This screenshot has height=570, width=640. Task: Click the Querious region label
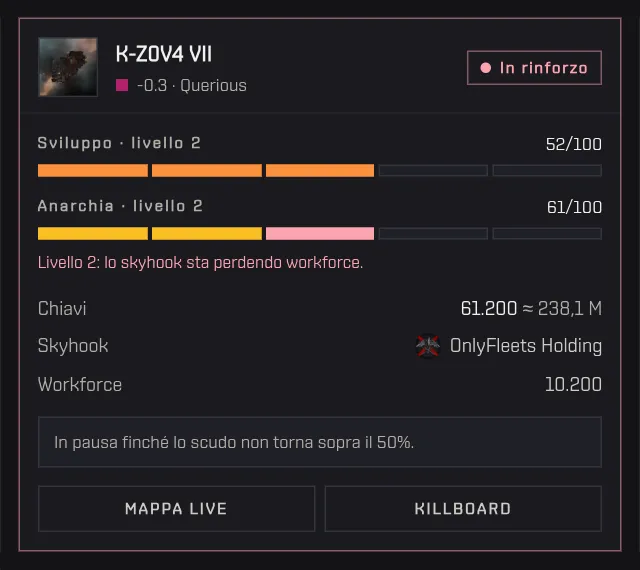213,86
